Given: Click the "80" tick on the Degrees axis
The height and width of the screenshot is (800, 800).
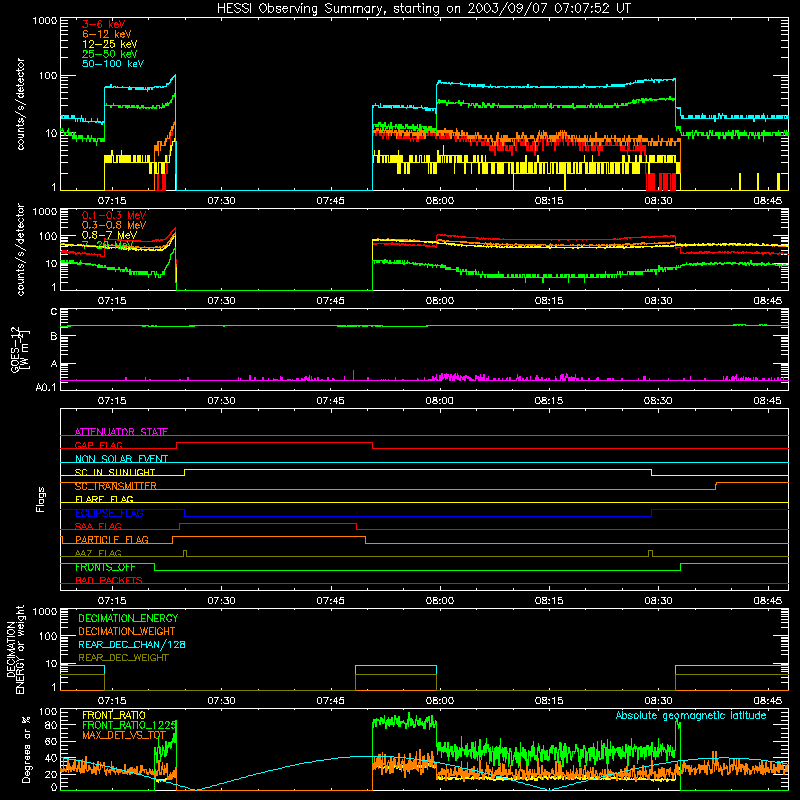Looking at the screenshot, I should coord(51,725).
